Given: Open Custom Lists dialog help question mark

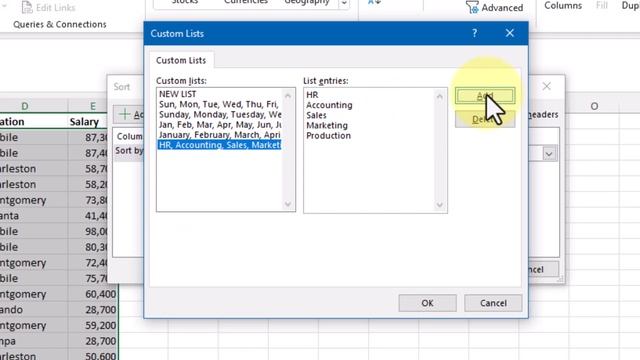Looking at the screenshot, I should (x=474, y=33).
